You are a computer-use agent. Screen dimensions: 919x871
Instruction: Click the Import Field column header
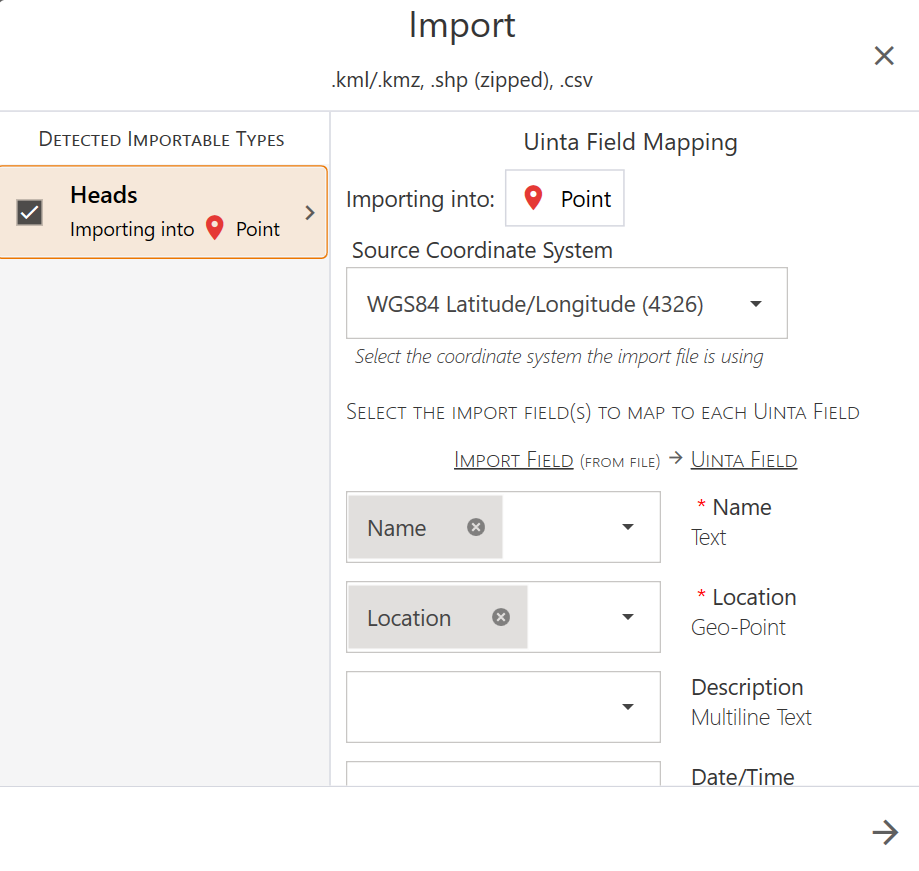[513, 460]
